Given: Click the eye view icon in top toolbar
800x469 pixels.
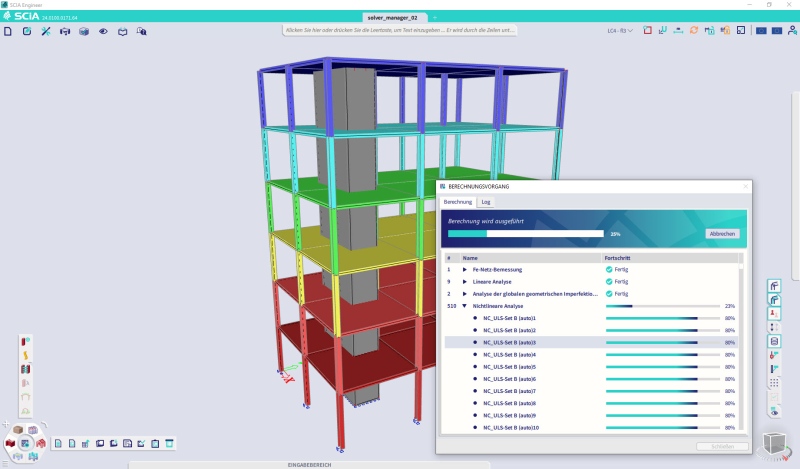Looking at the screenshot, I should (104, 32).
